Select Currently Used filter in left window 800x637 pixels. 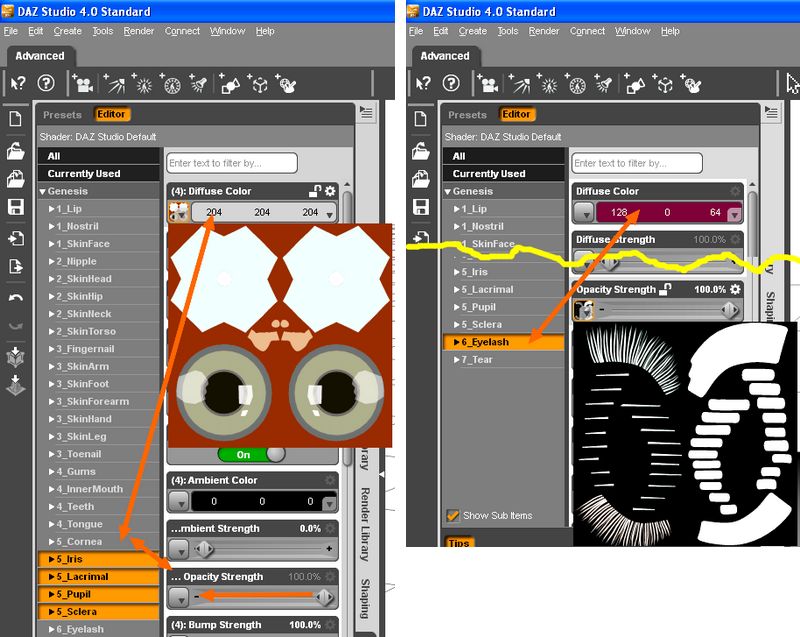(x=99, y=173)
